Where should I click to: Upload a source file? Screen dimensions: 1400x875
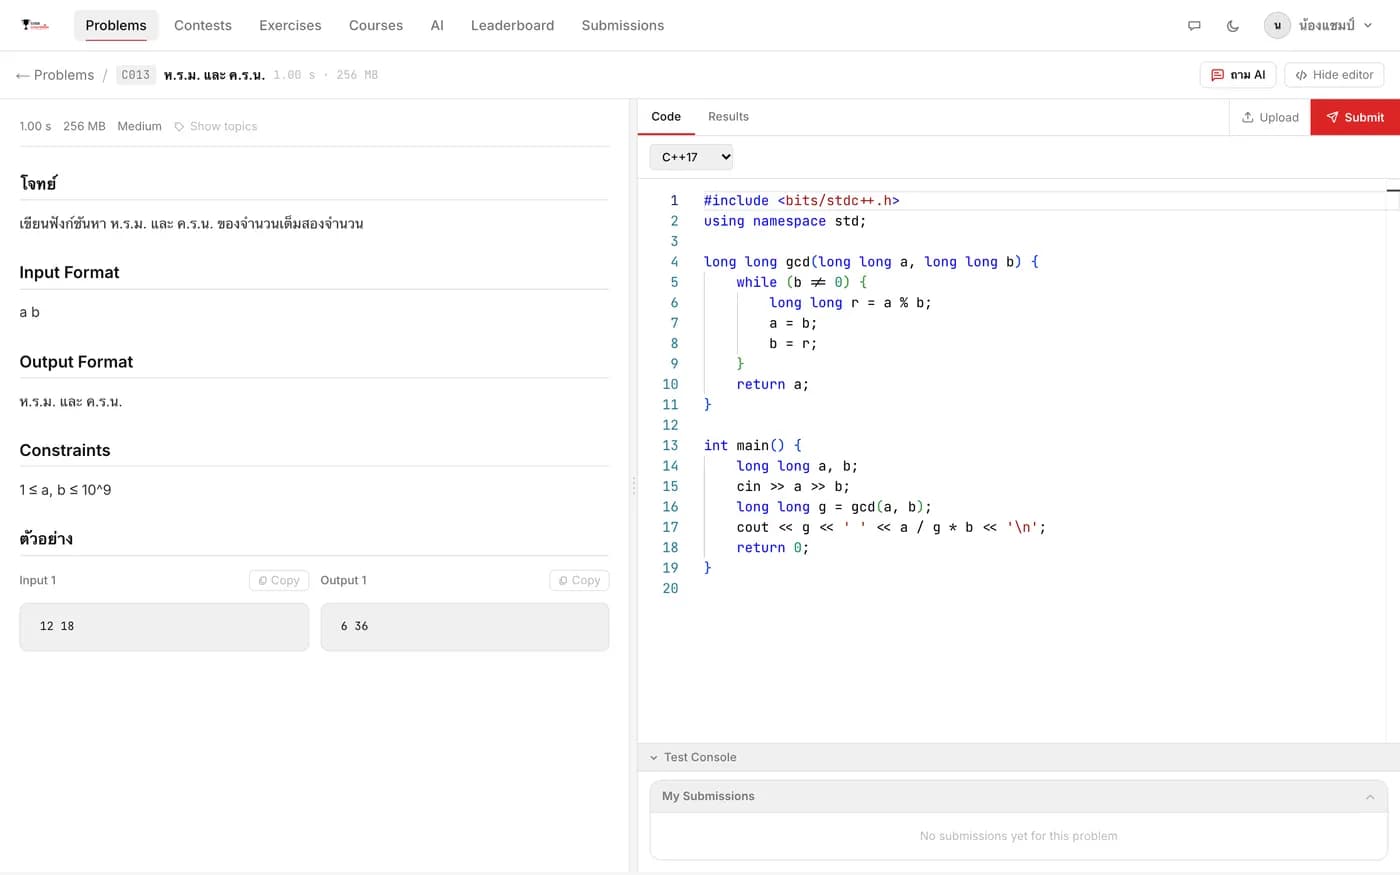[1270, 117]
